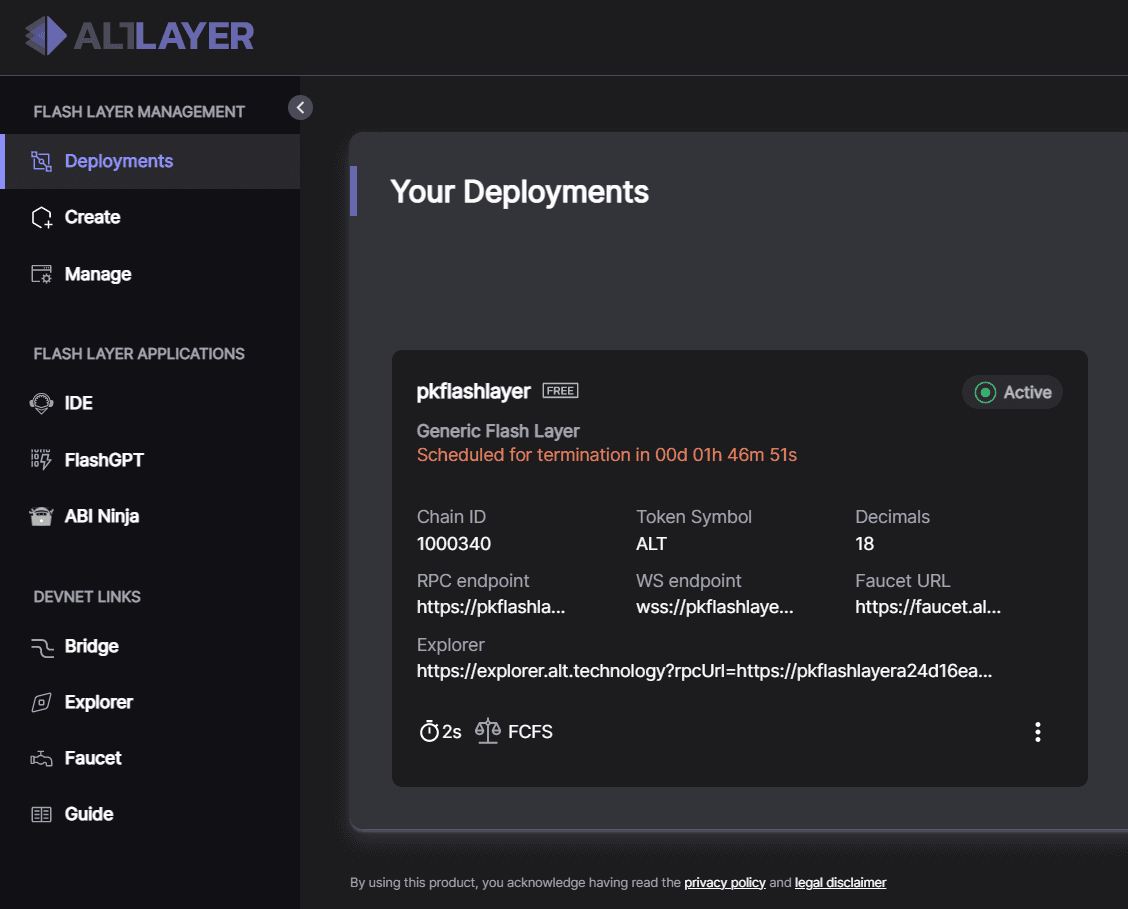The height and width of the screenshot is (909, 1128).
Task: Open the privacy policy link
Action: tap(724, 882)
